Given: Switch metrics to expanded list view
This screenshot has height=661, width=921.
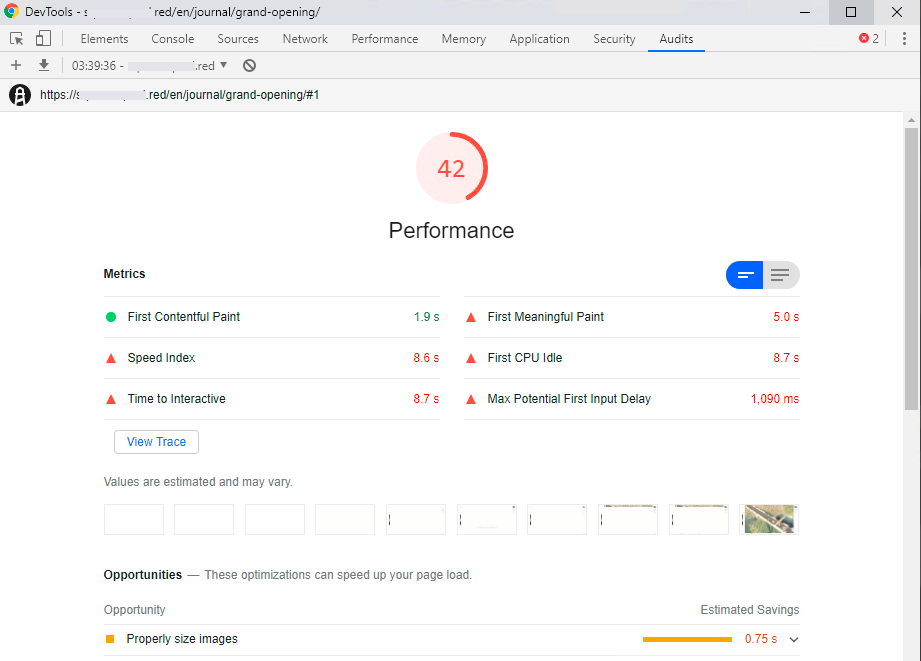Looking at the screenshot, I should click(781, 275).
